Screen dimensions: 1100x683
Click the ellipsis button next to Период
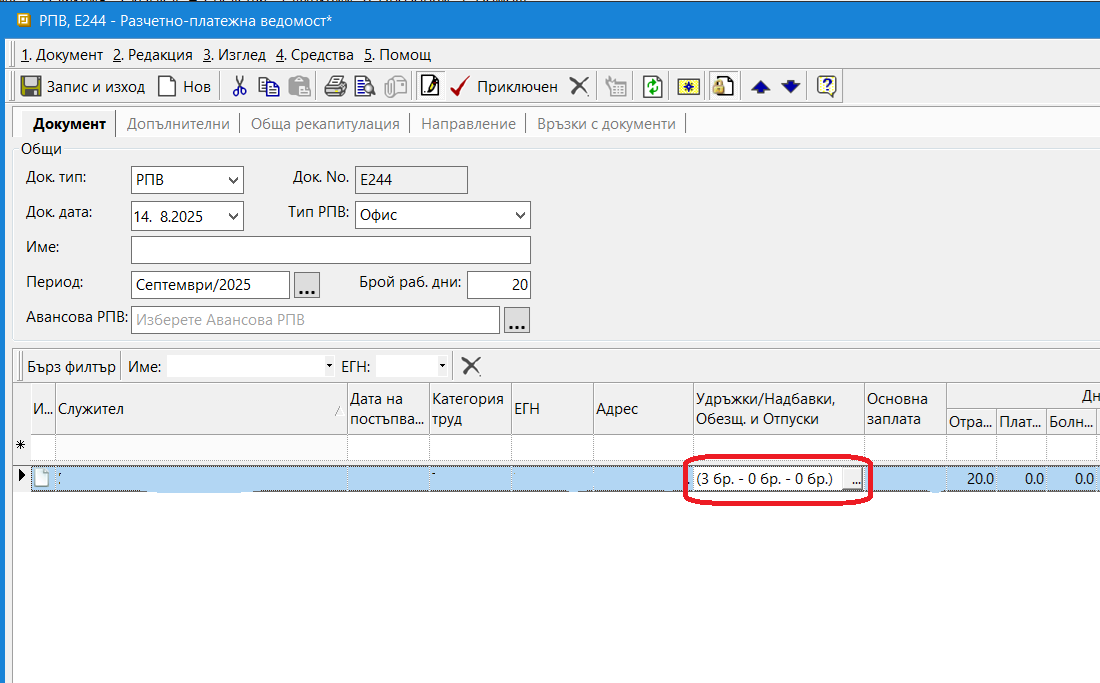pos(306,285)
